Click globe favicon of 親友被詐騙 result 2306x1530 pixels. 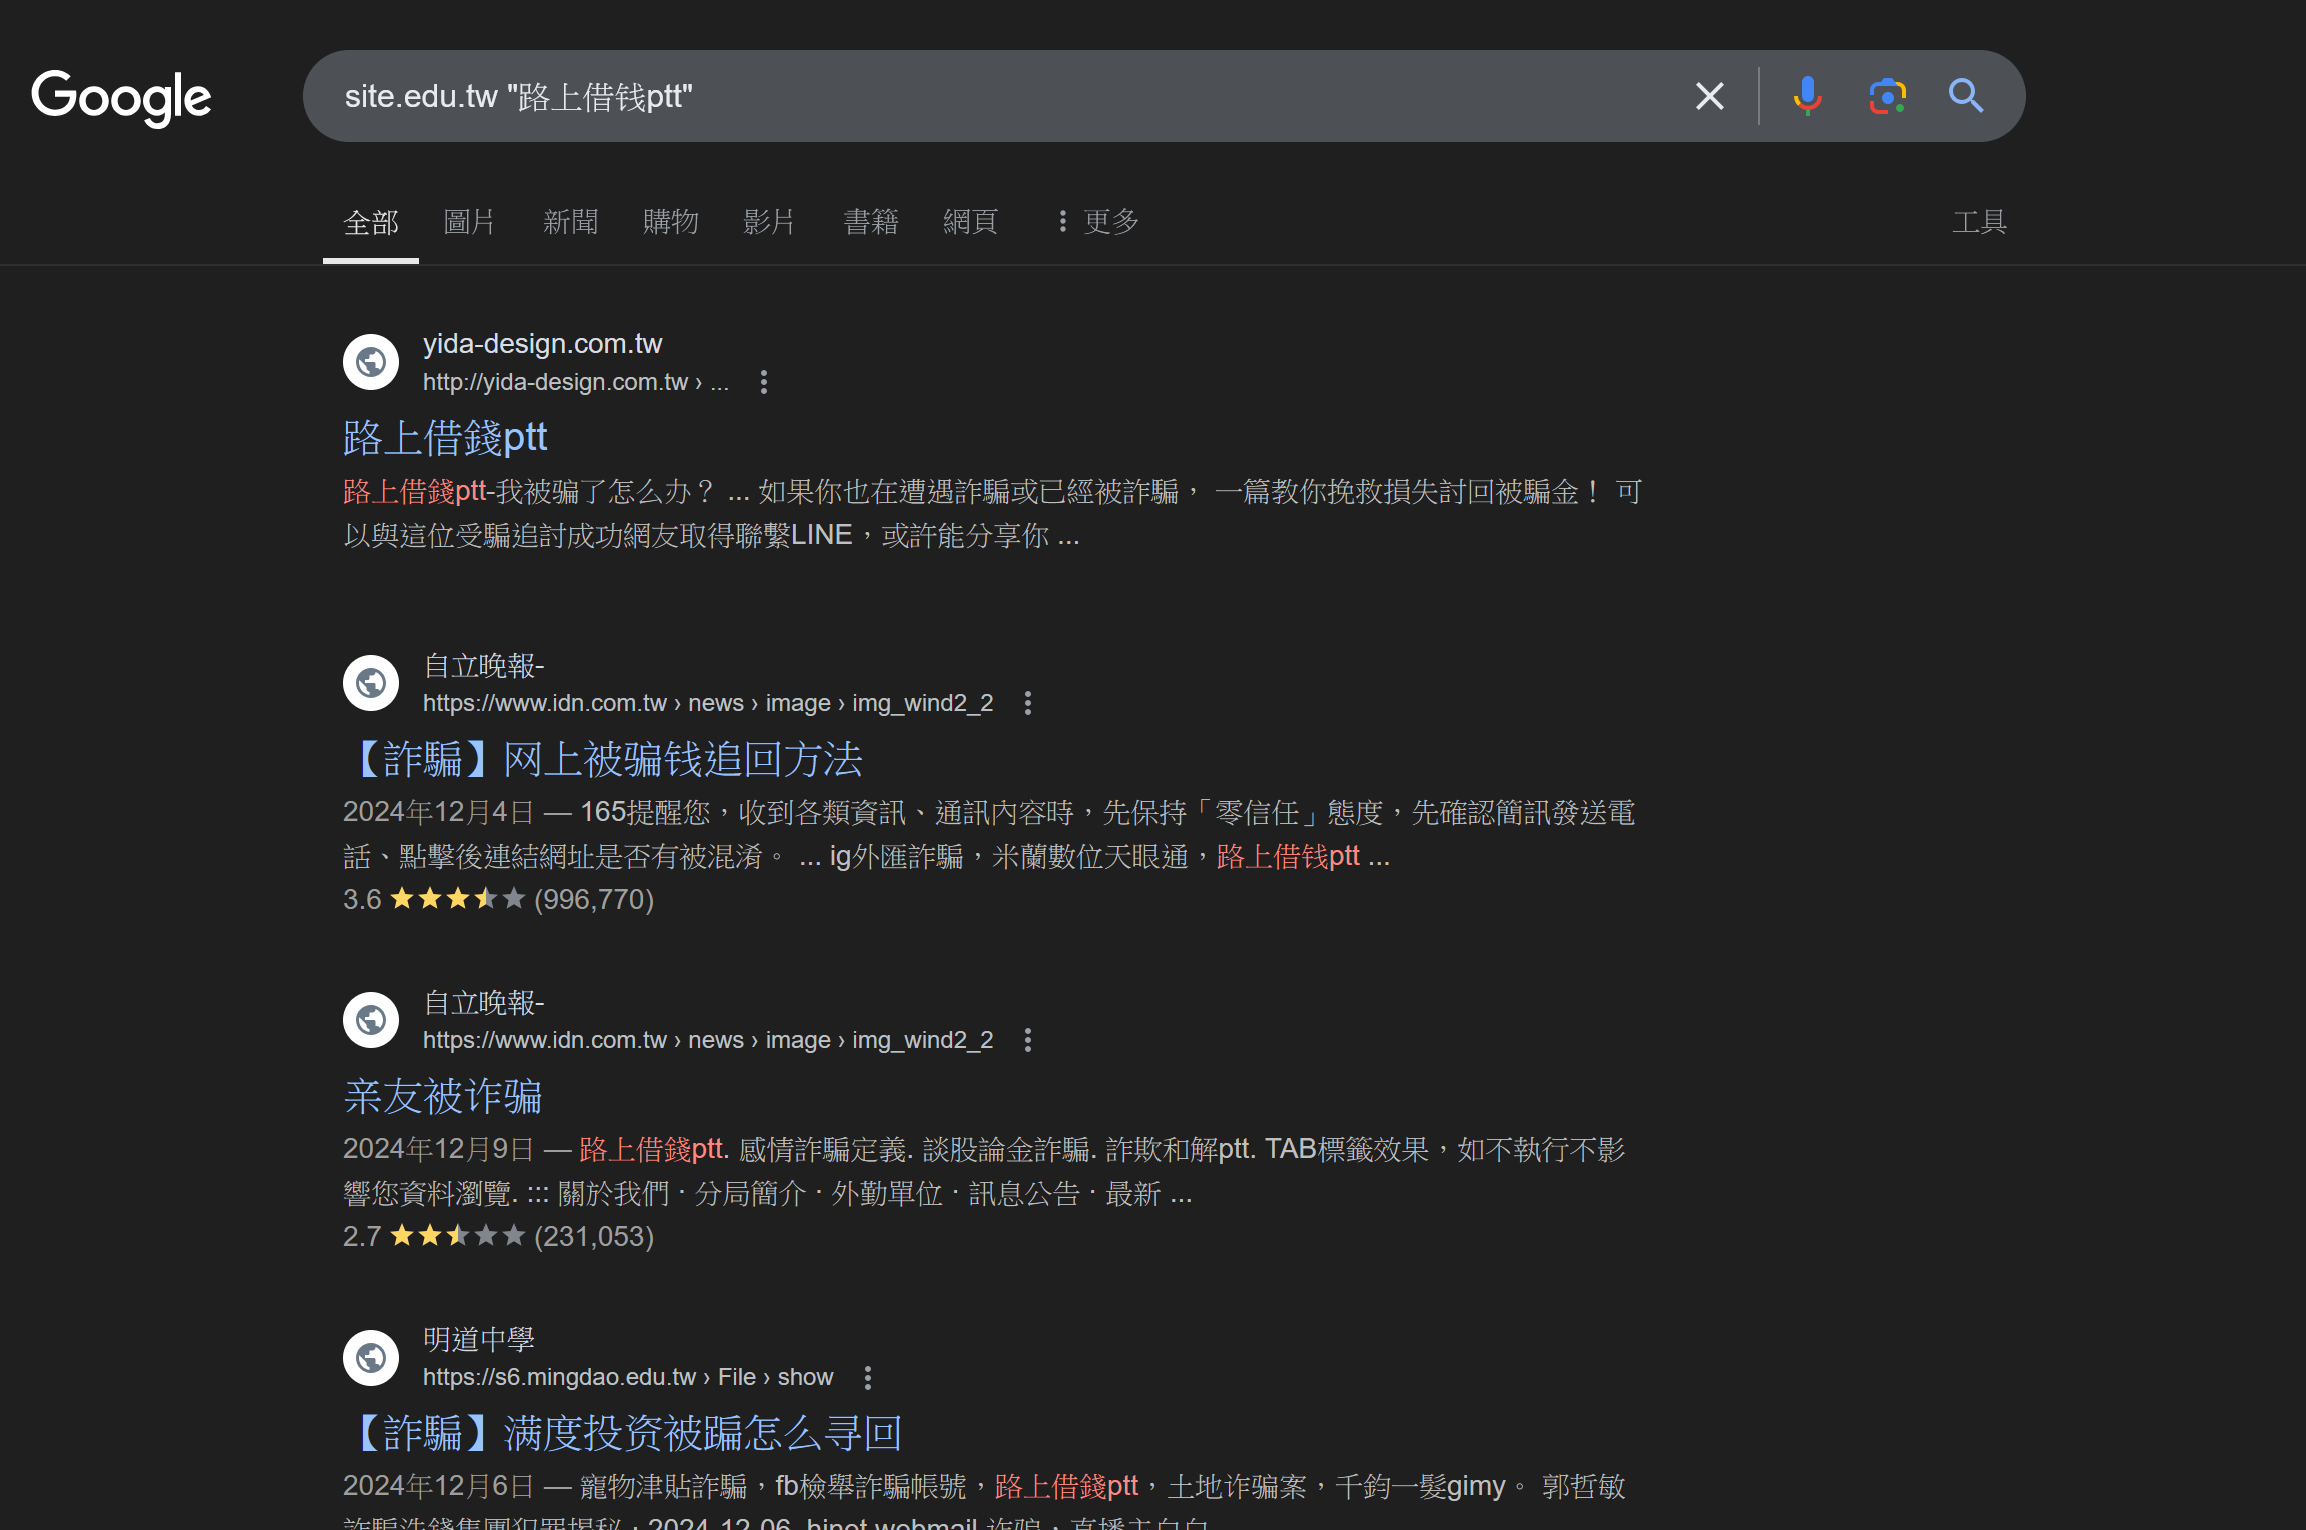coord(371,1020)
